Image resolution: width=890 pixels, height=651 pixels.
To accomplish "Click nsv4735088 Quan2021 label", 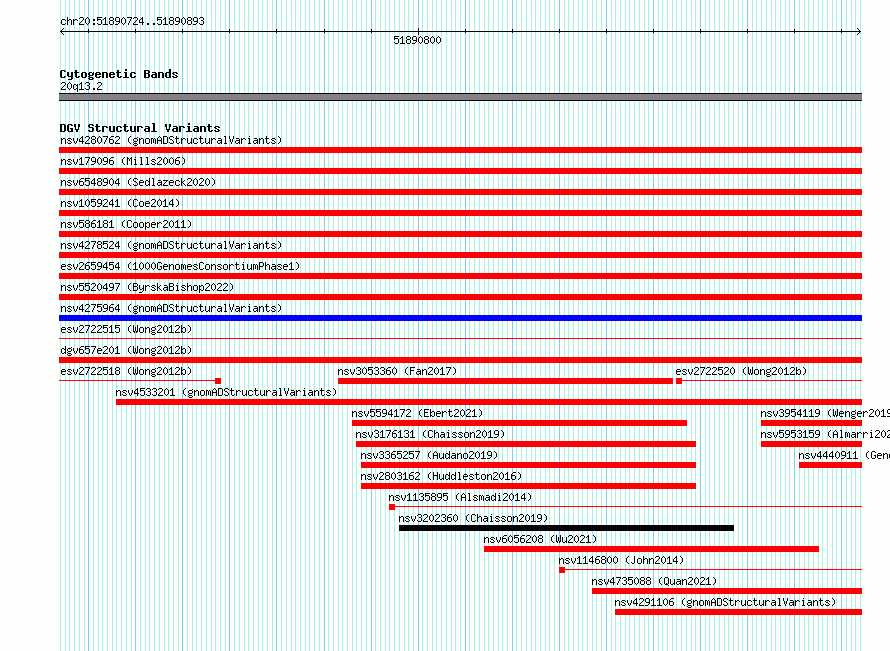I will 654,581.
